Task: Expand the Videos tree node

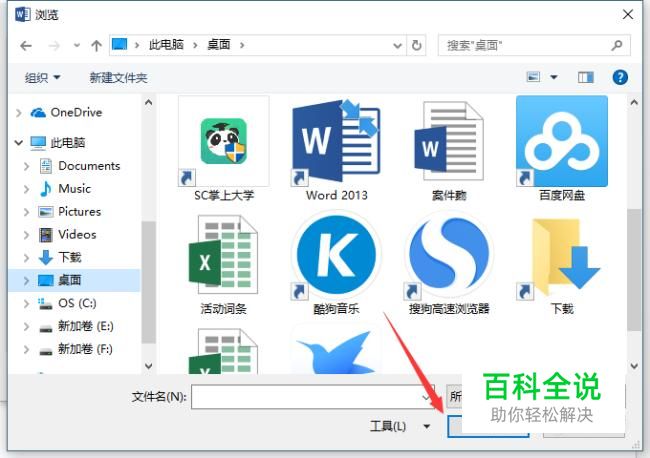Action: click(x=27, y=235)
